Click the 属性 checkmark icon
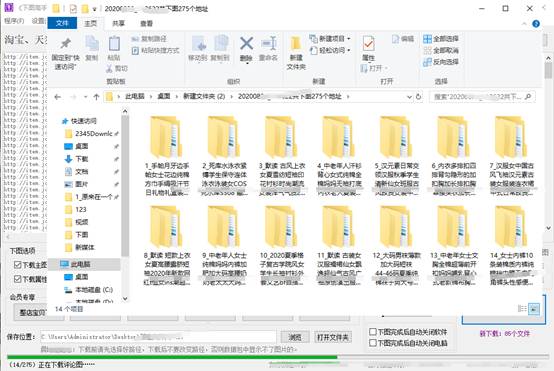The height and width of the screenshot is (371, 554). (x=369, y=44)
